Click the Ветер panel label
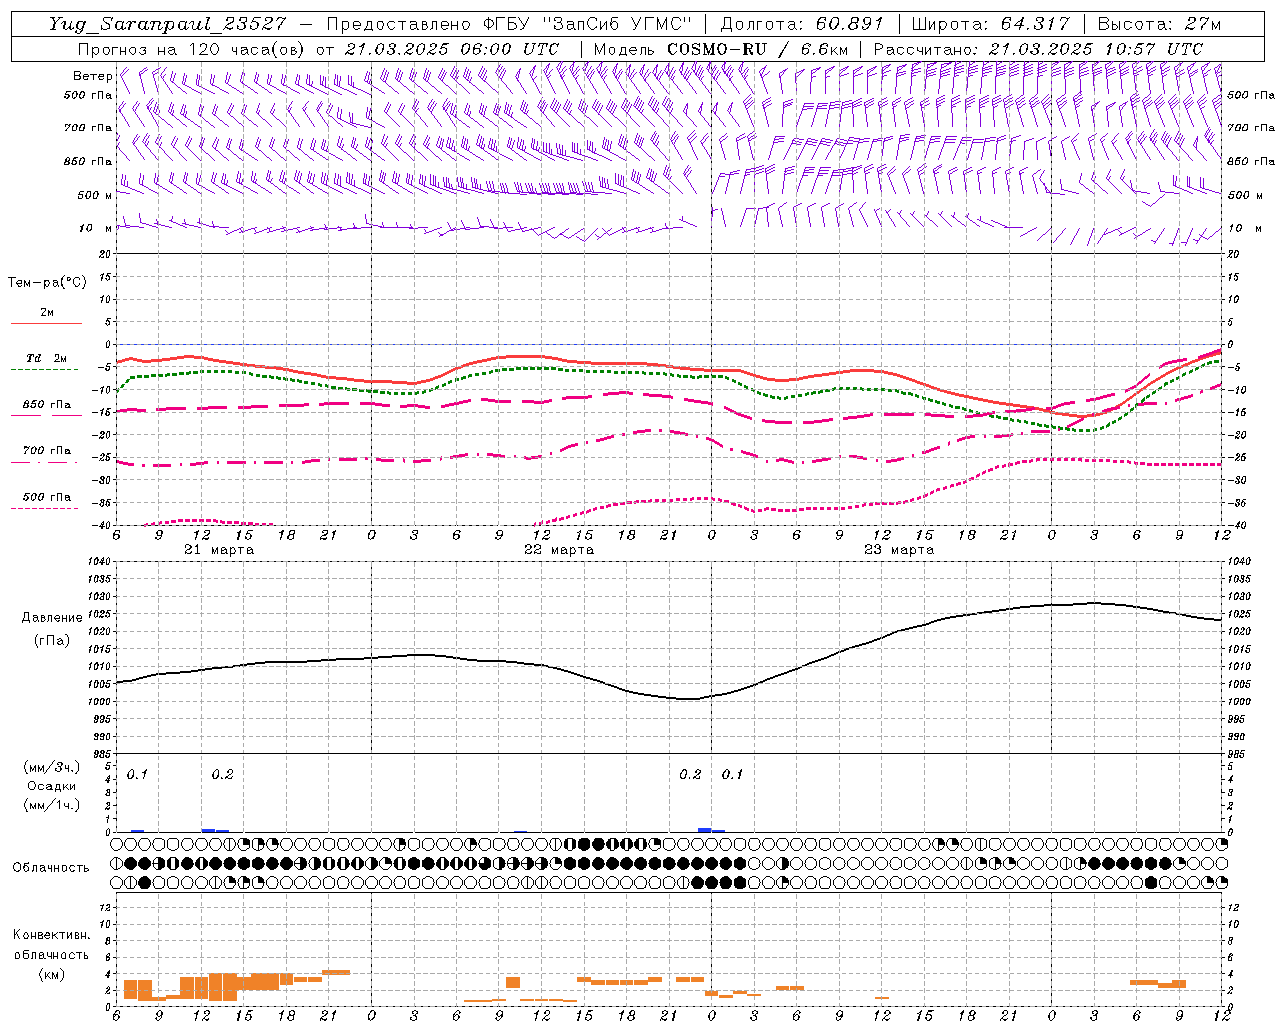 (x=92, y=76)
